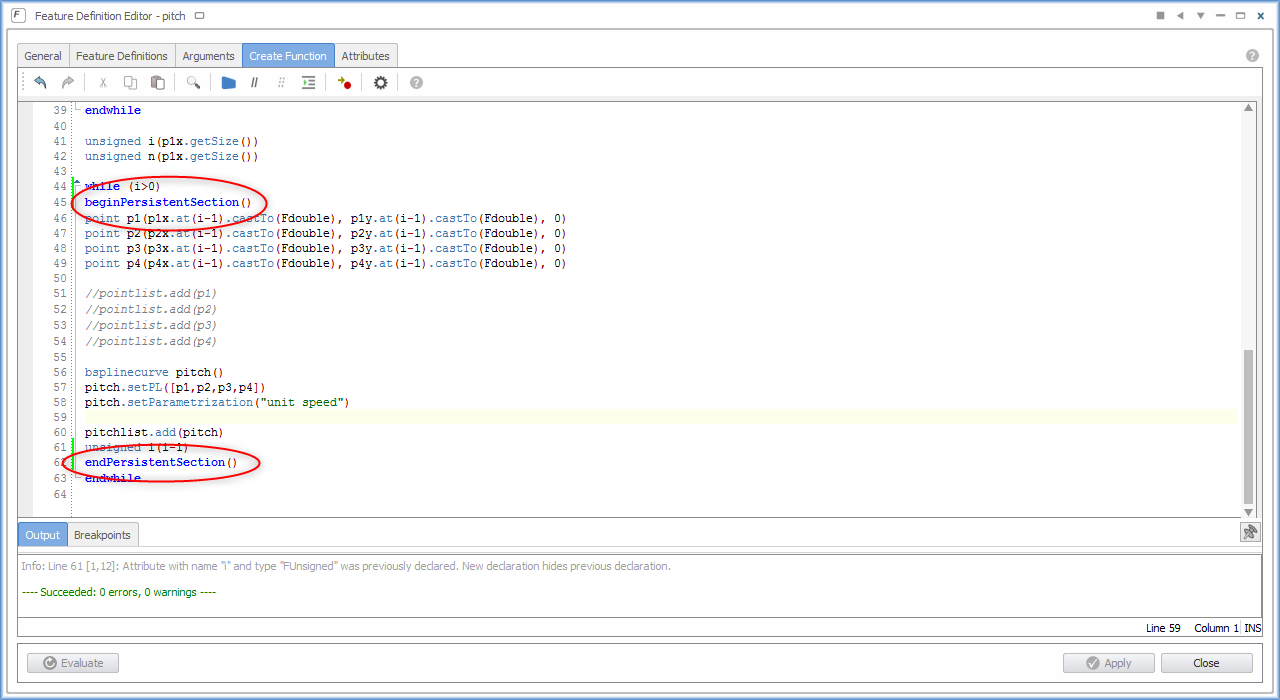
Task: Paste clipboard contents via the paste icon
Action: click(157, 82)
